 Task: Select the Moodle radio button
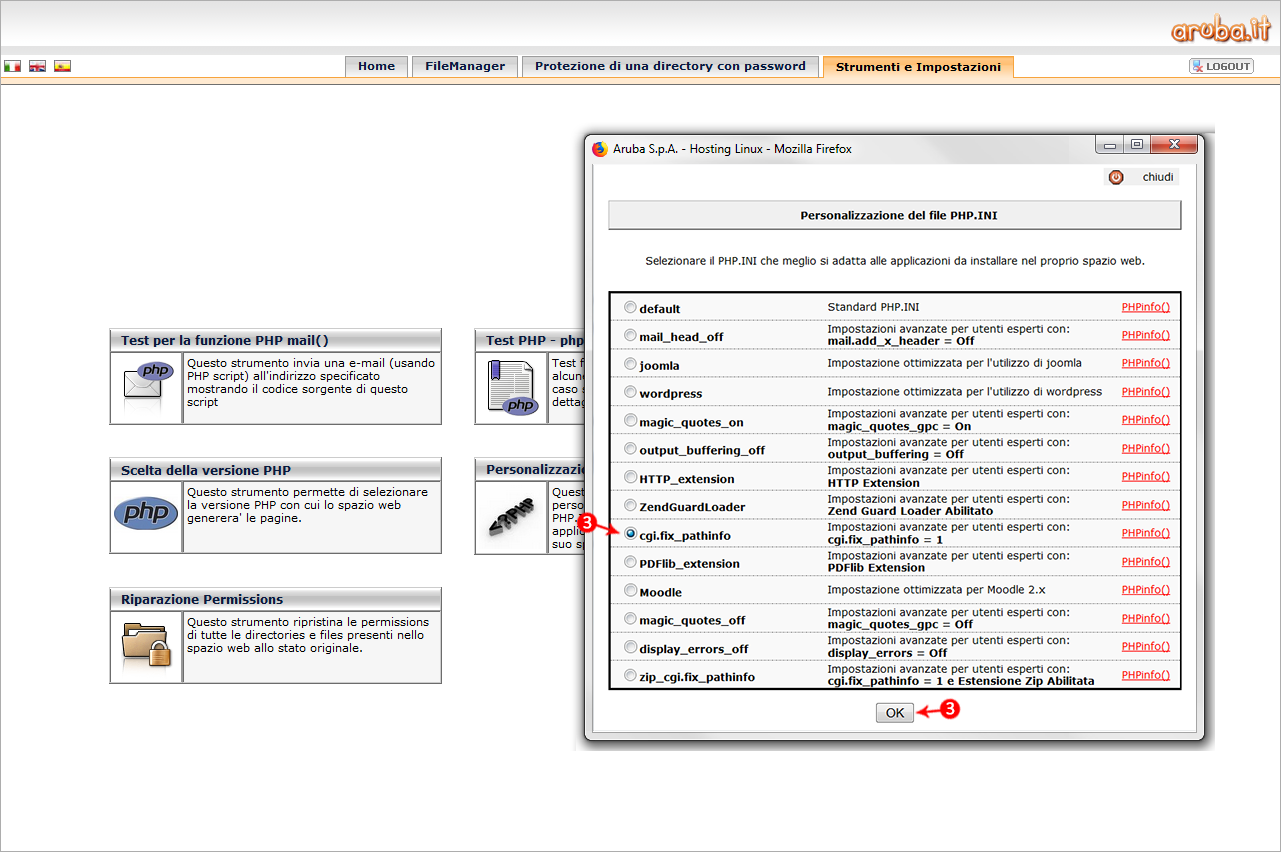[630, 590]
